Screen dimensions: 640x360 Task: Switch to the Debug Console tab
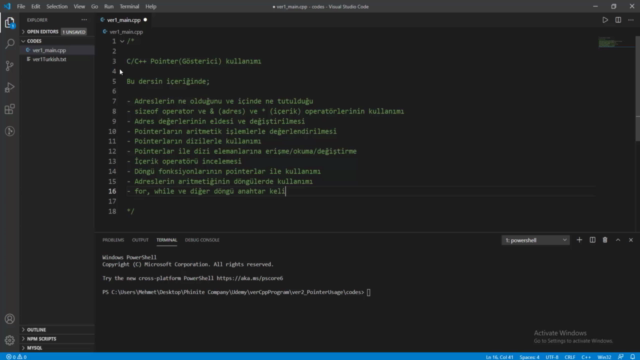(202, 240)
